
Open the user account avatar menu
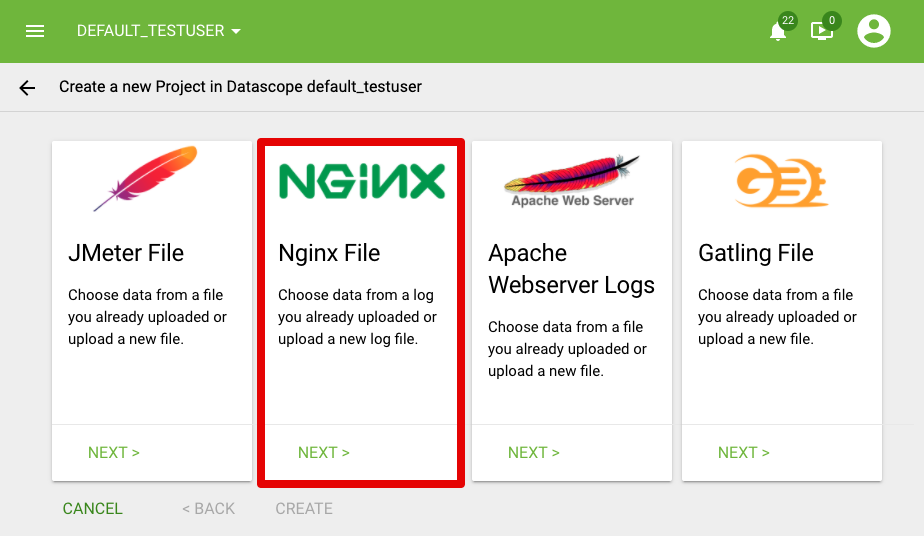click(873, 31)
